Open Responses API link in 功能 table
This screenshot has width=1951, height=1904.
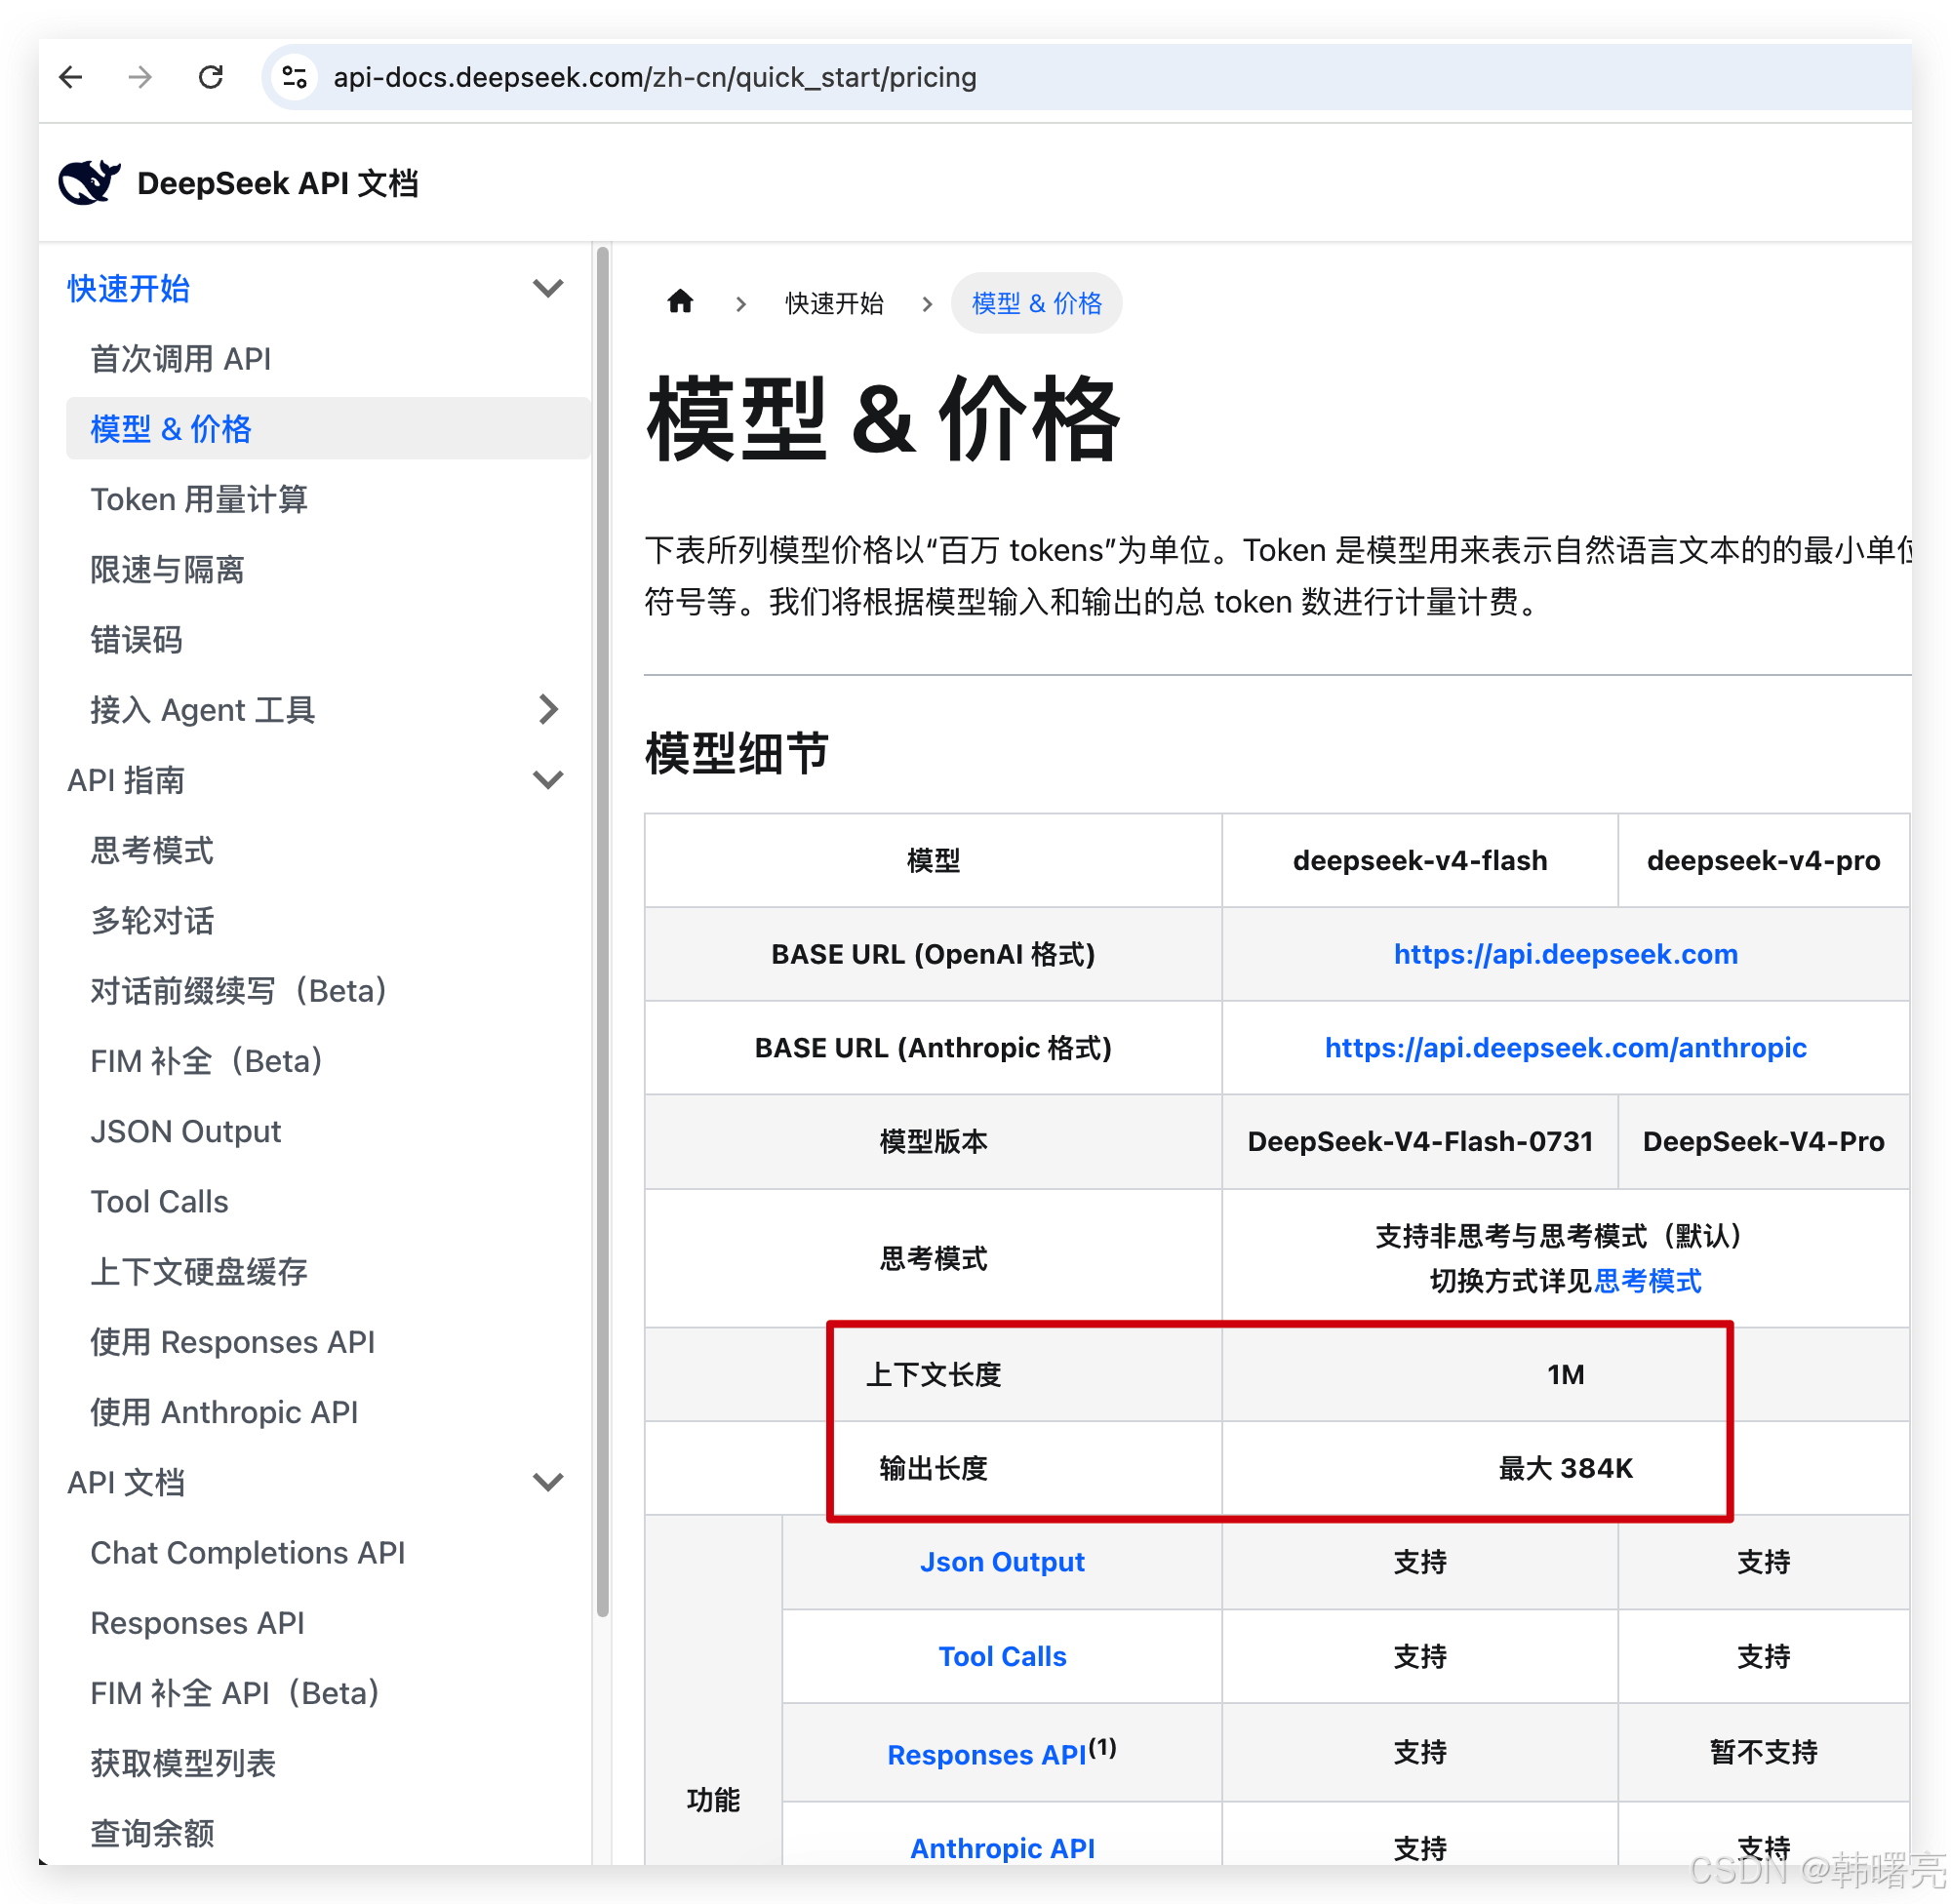986,1754
